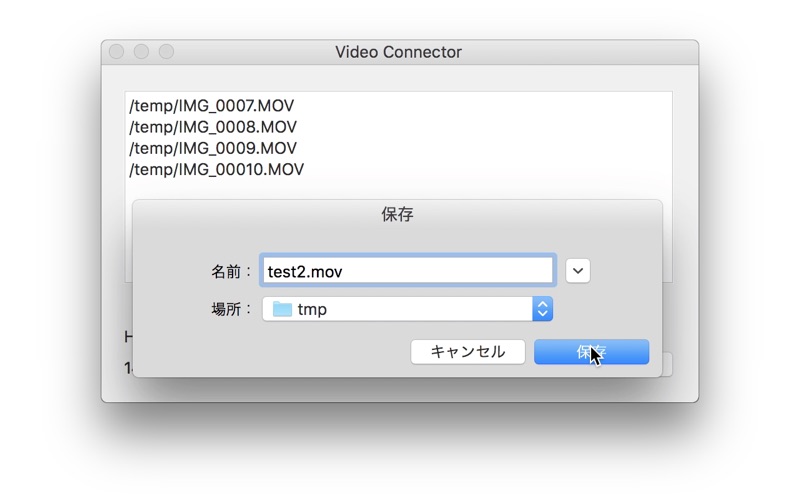Select /temp/IMG_00010.MOV in the file list
The height and width of the screenshot is (500, 800).
point(216,169)
